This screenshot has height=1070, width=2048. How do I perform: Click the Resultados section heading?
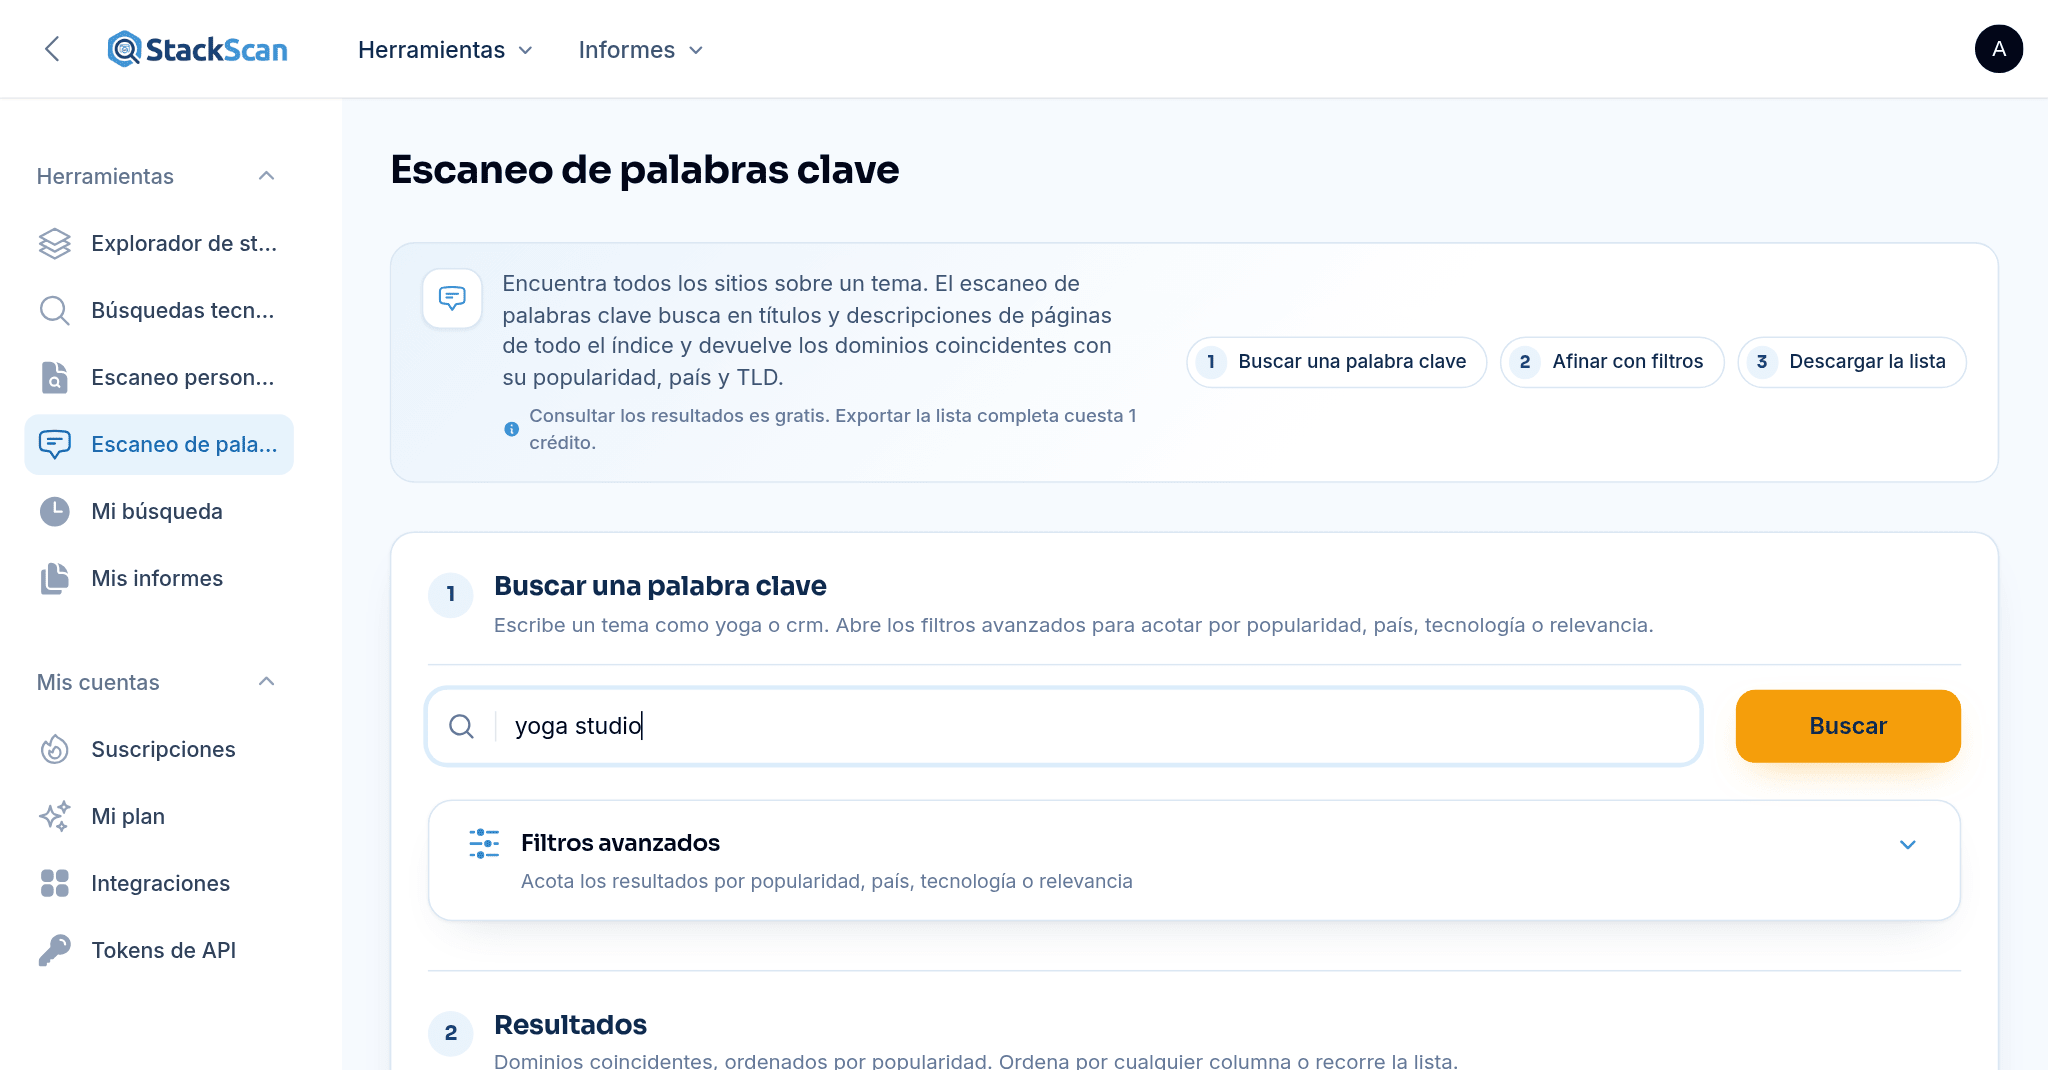click(570, 1025)
